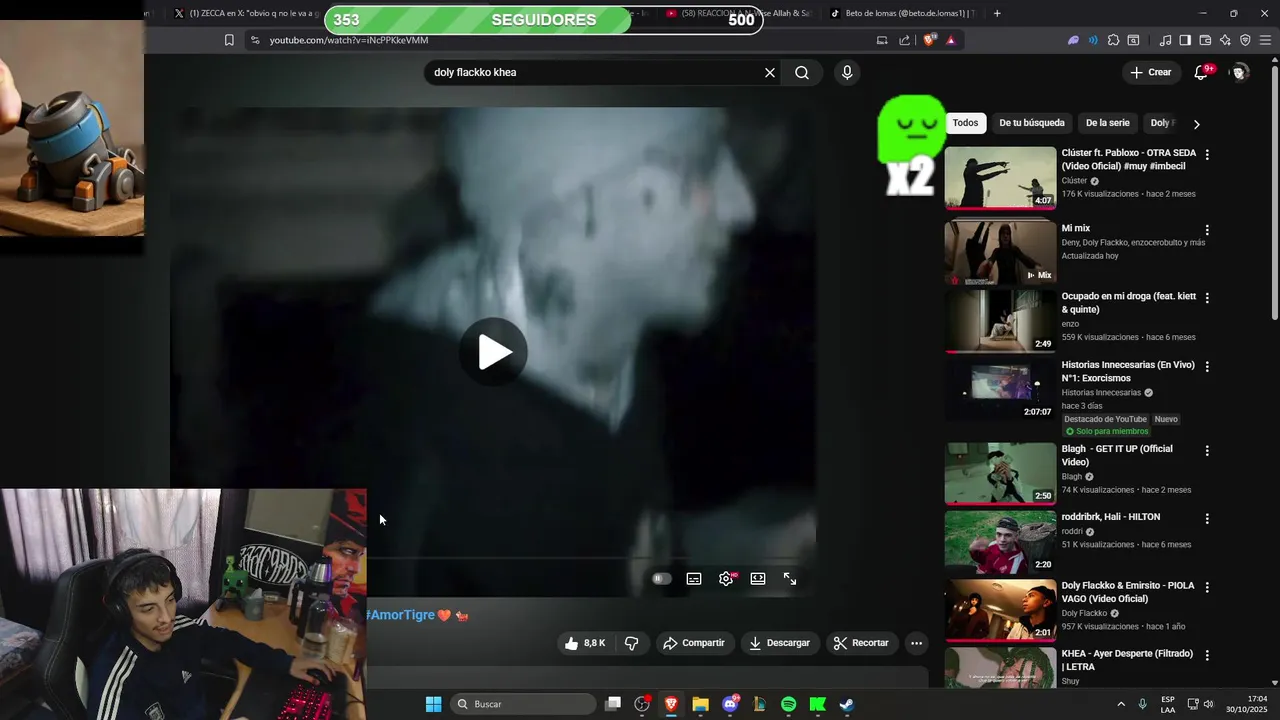Open the #AmorTigre hashtag link

pos(400,615)
